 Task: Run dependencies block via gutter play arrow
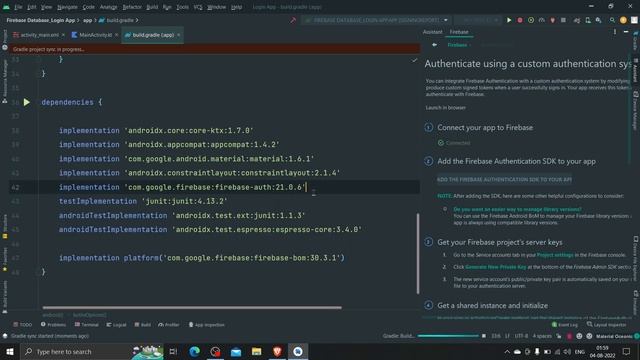pyautogui.click(x=27, y=102)
